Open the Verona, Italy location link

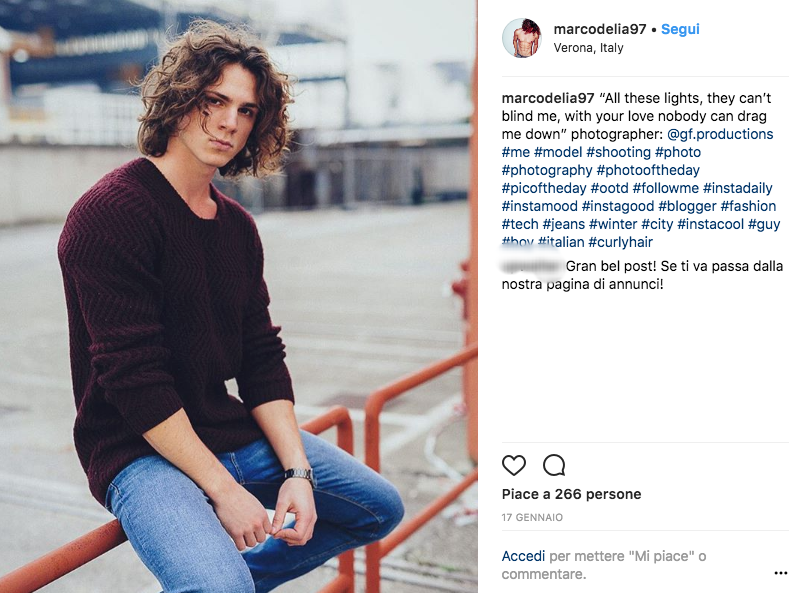point(588,48)
